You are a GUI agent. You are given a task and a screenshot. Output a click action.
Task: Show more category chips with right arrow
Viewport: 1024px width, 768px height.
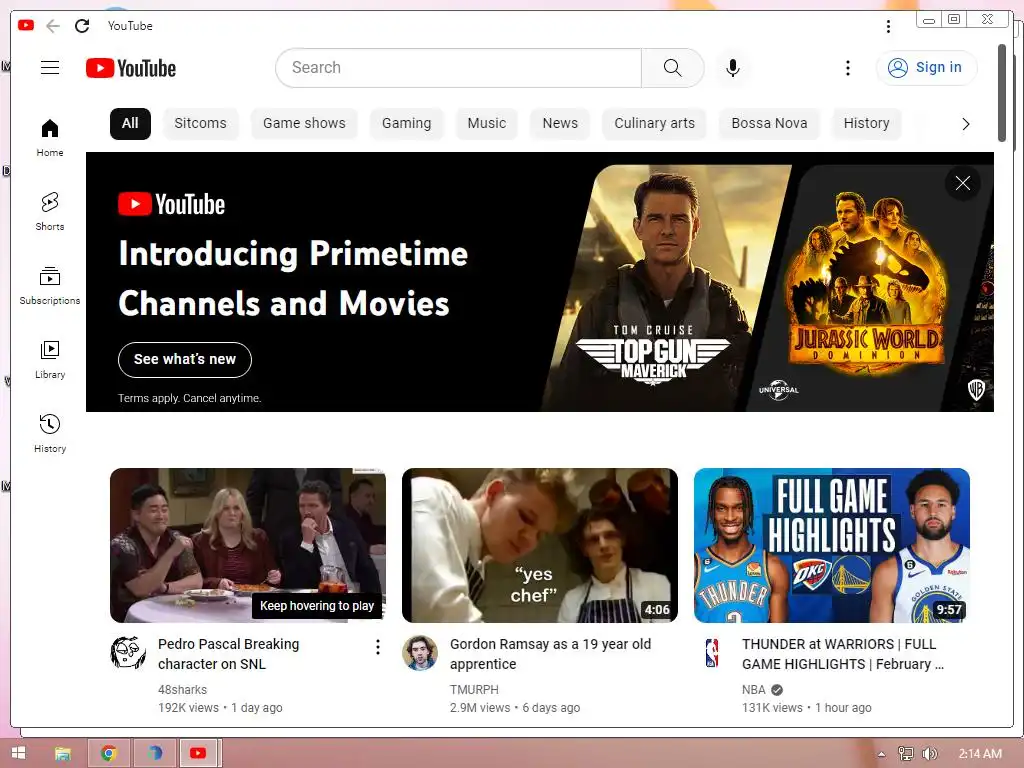tap(966, 124)
